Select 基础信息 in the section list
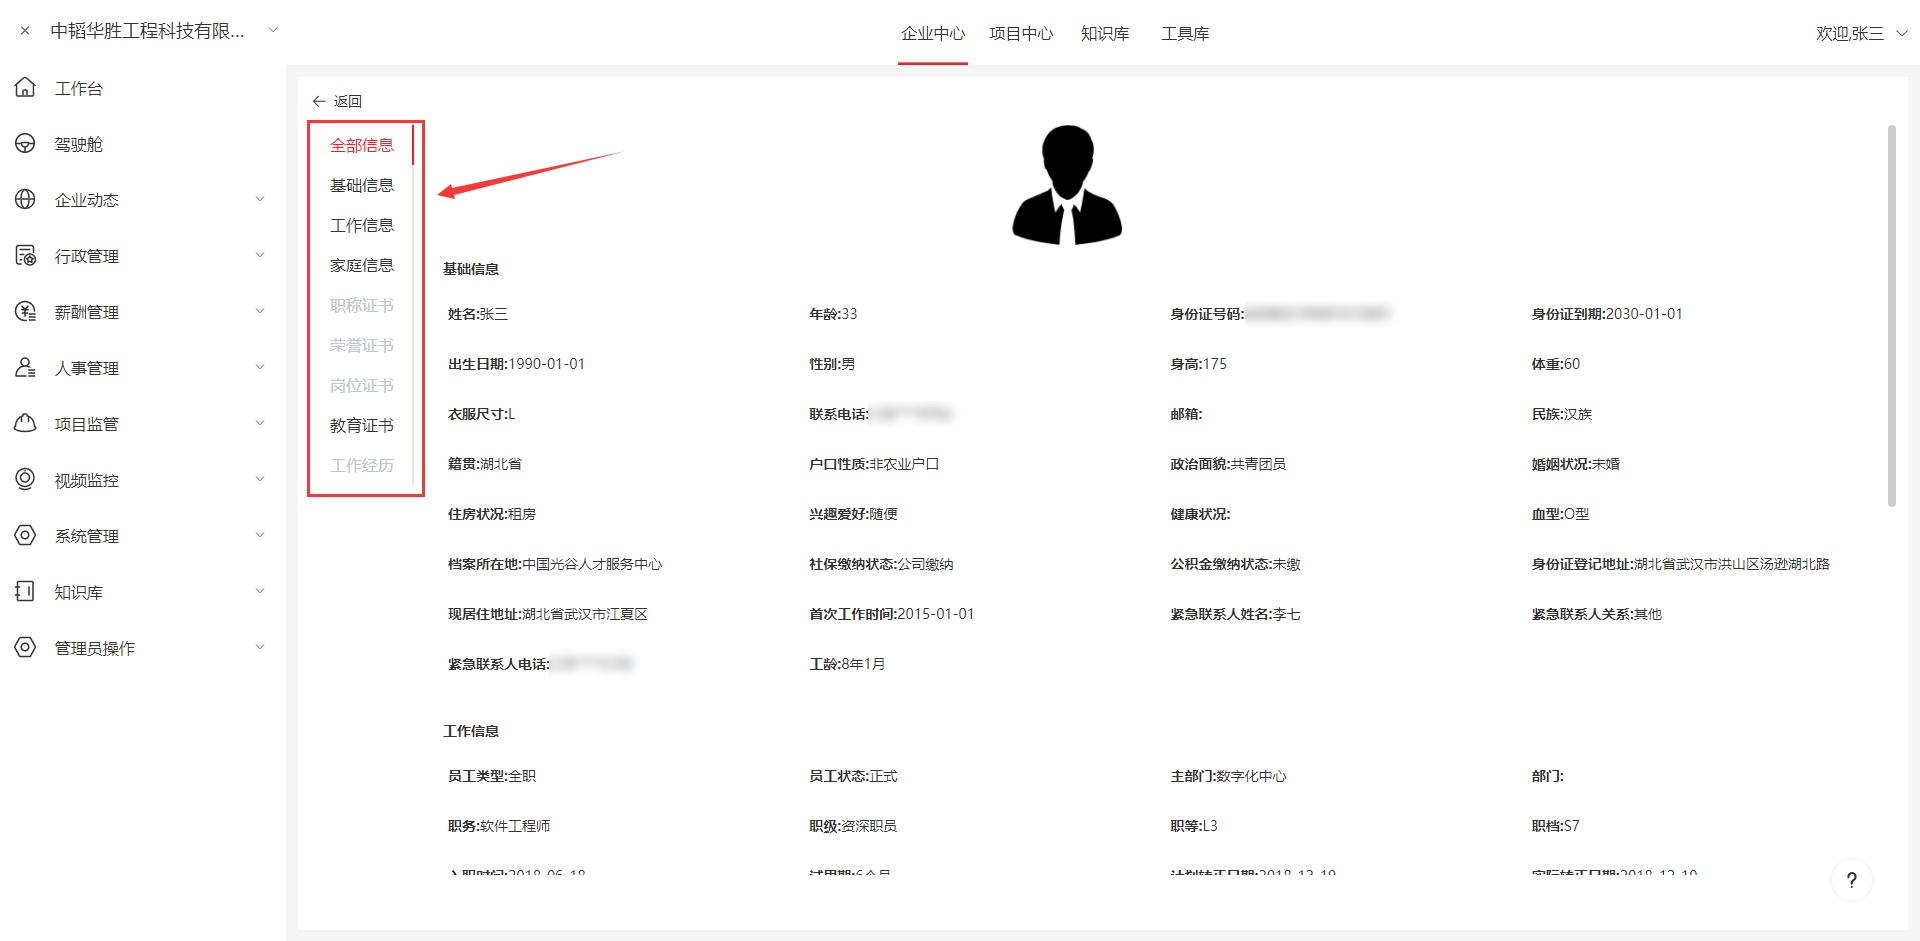This screenshot has height=941, width=1920. tap(362, 186)
